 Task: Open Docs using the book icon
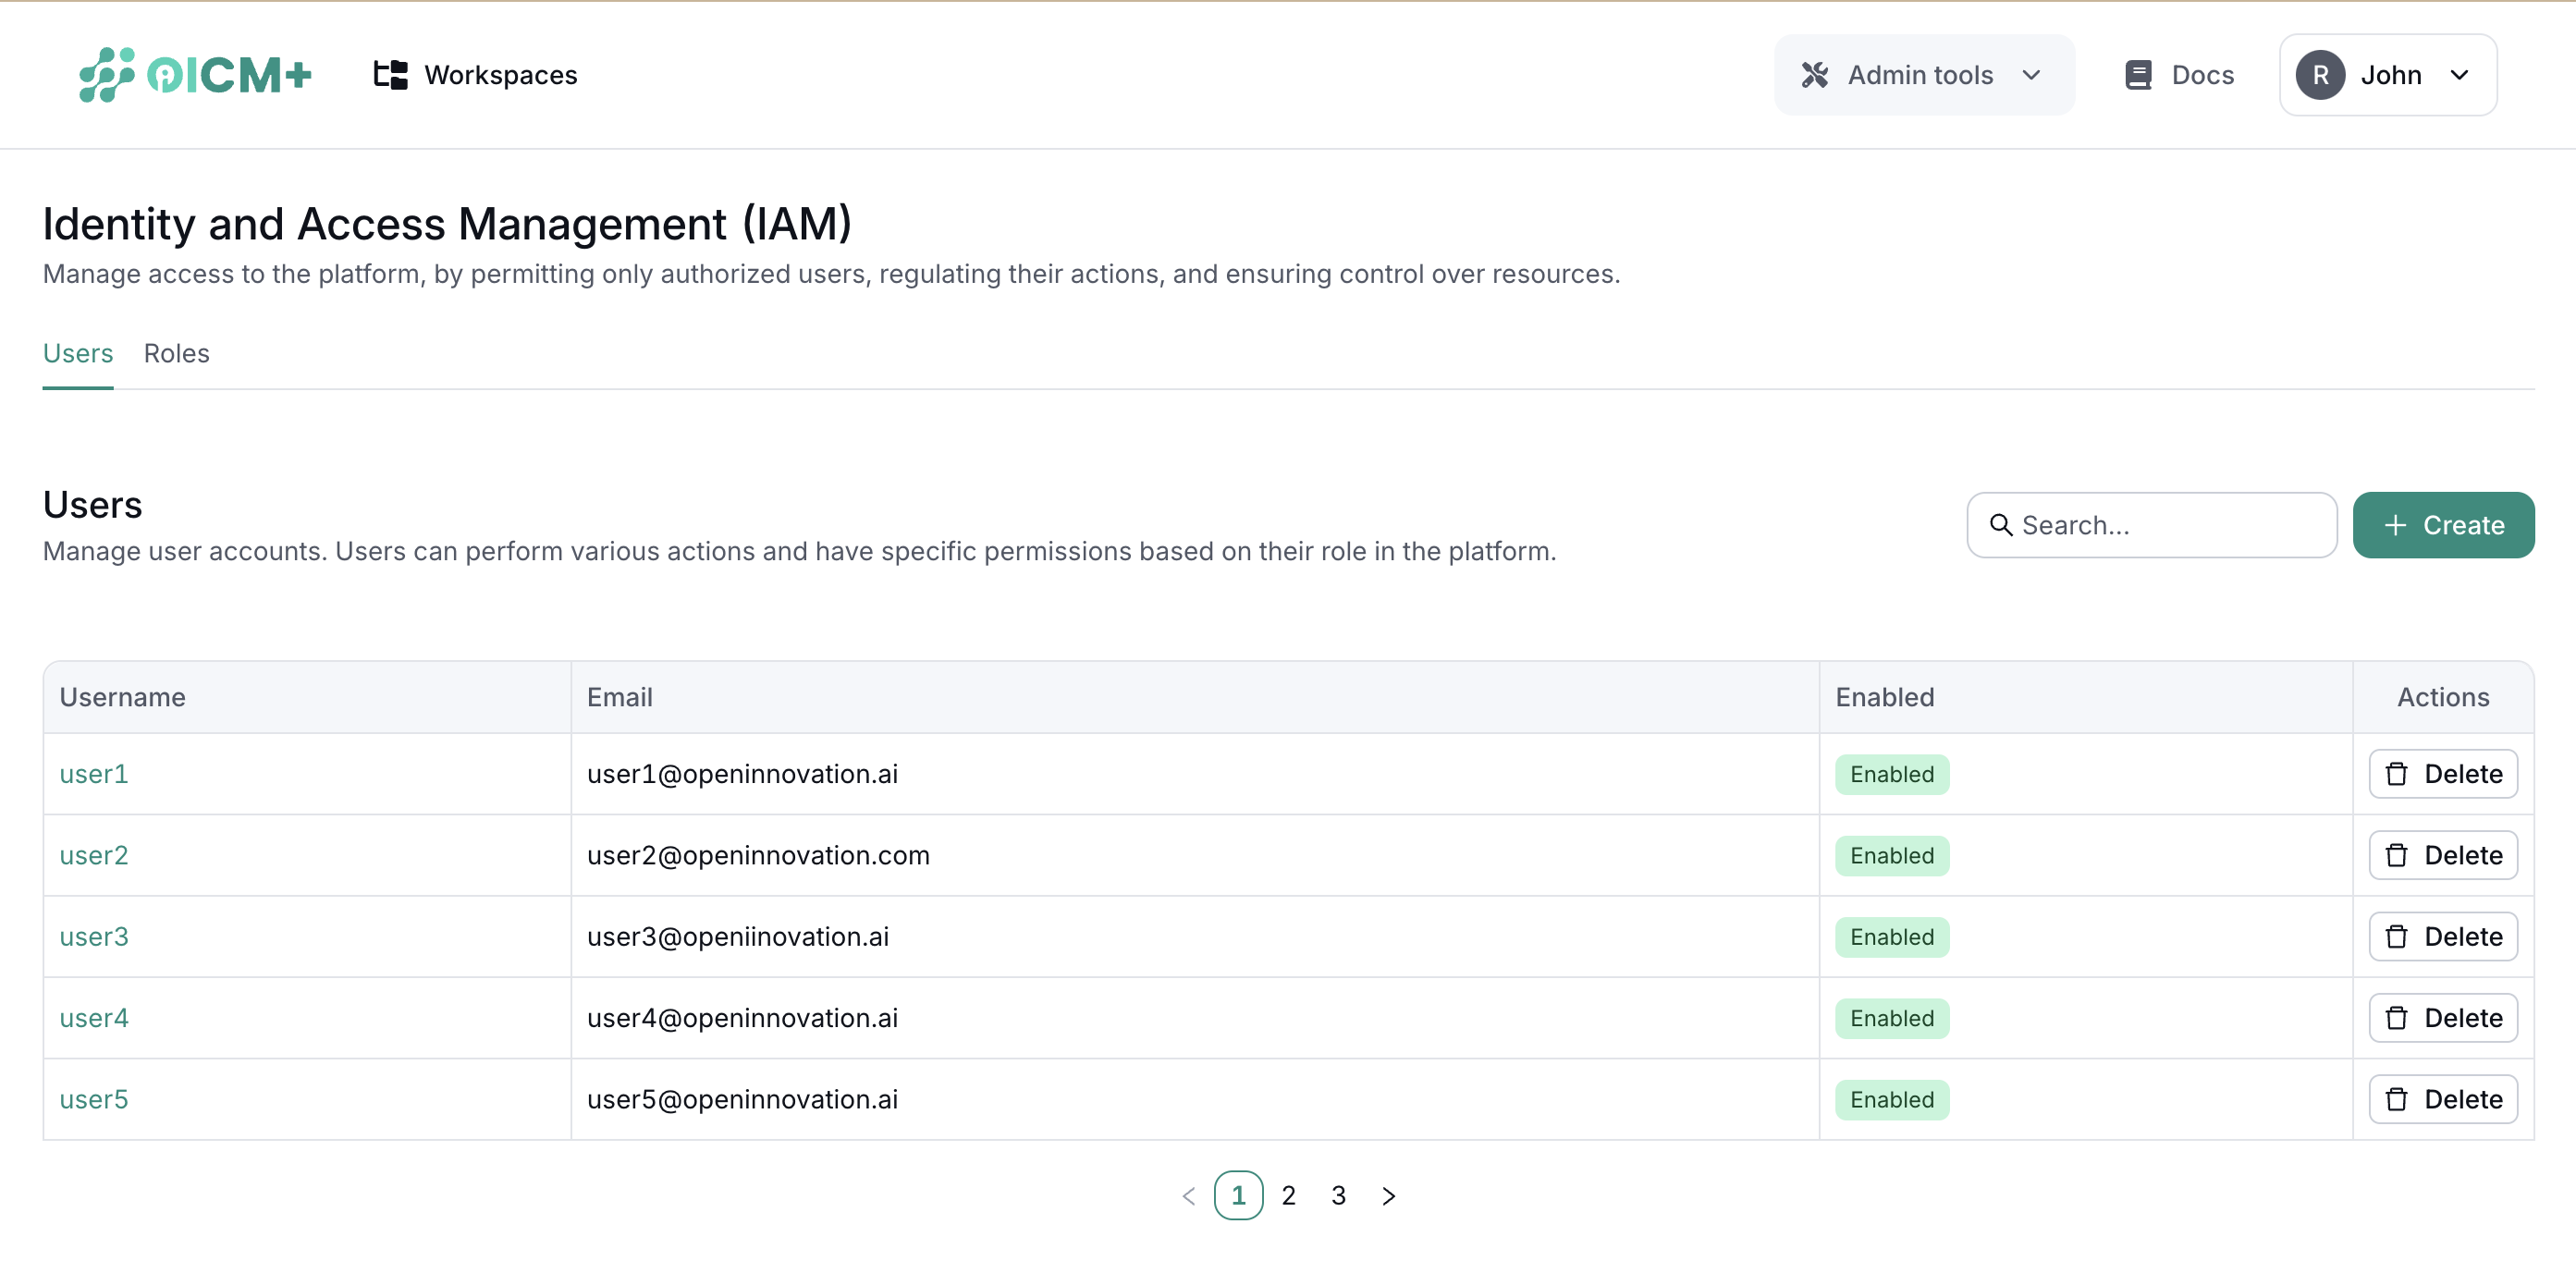pos(2140,74)
